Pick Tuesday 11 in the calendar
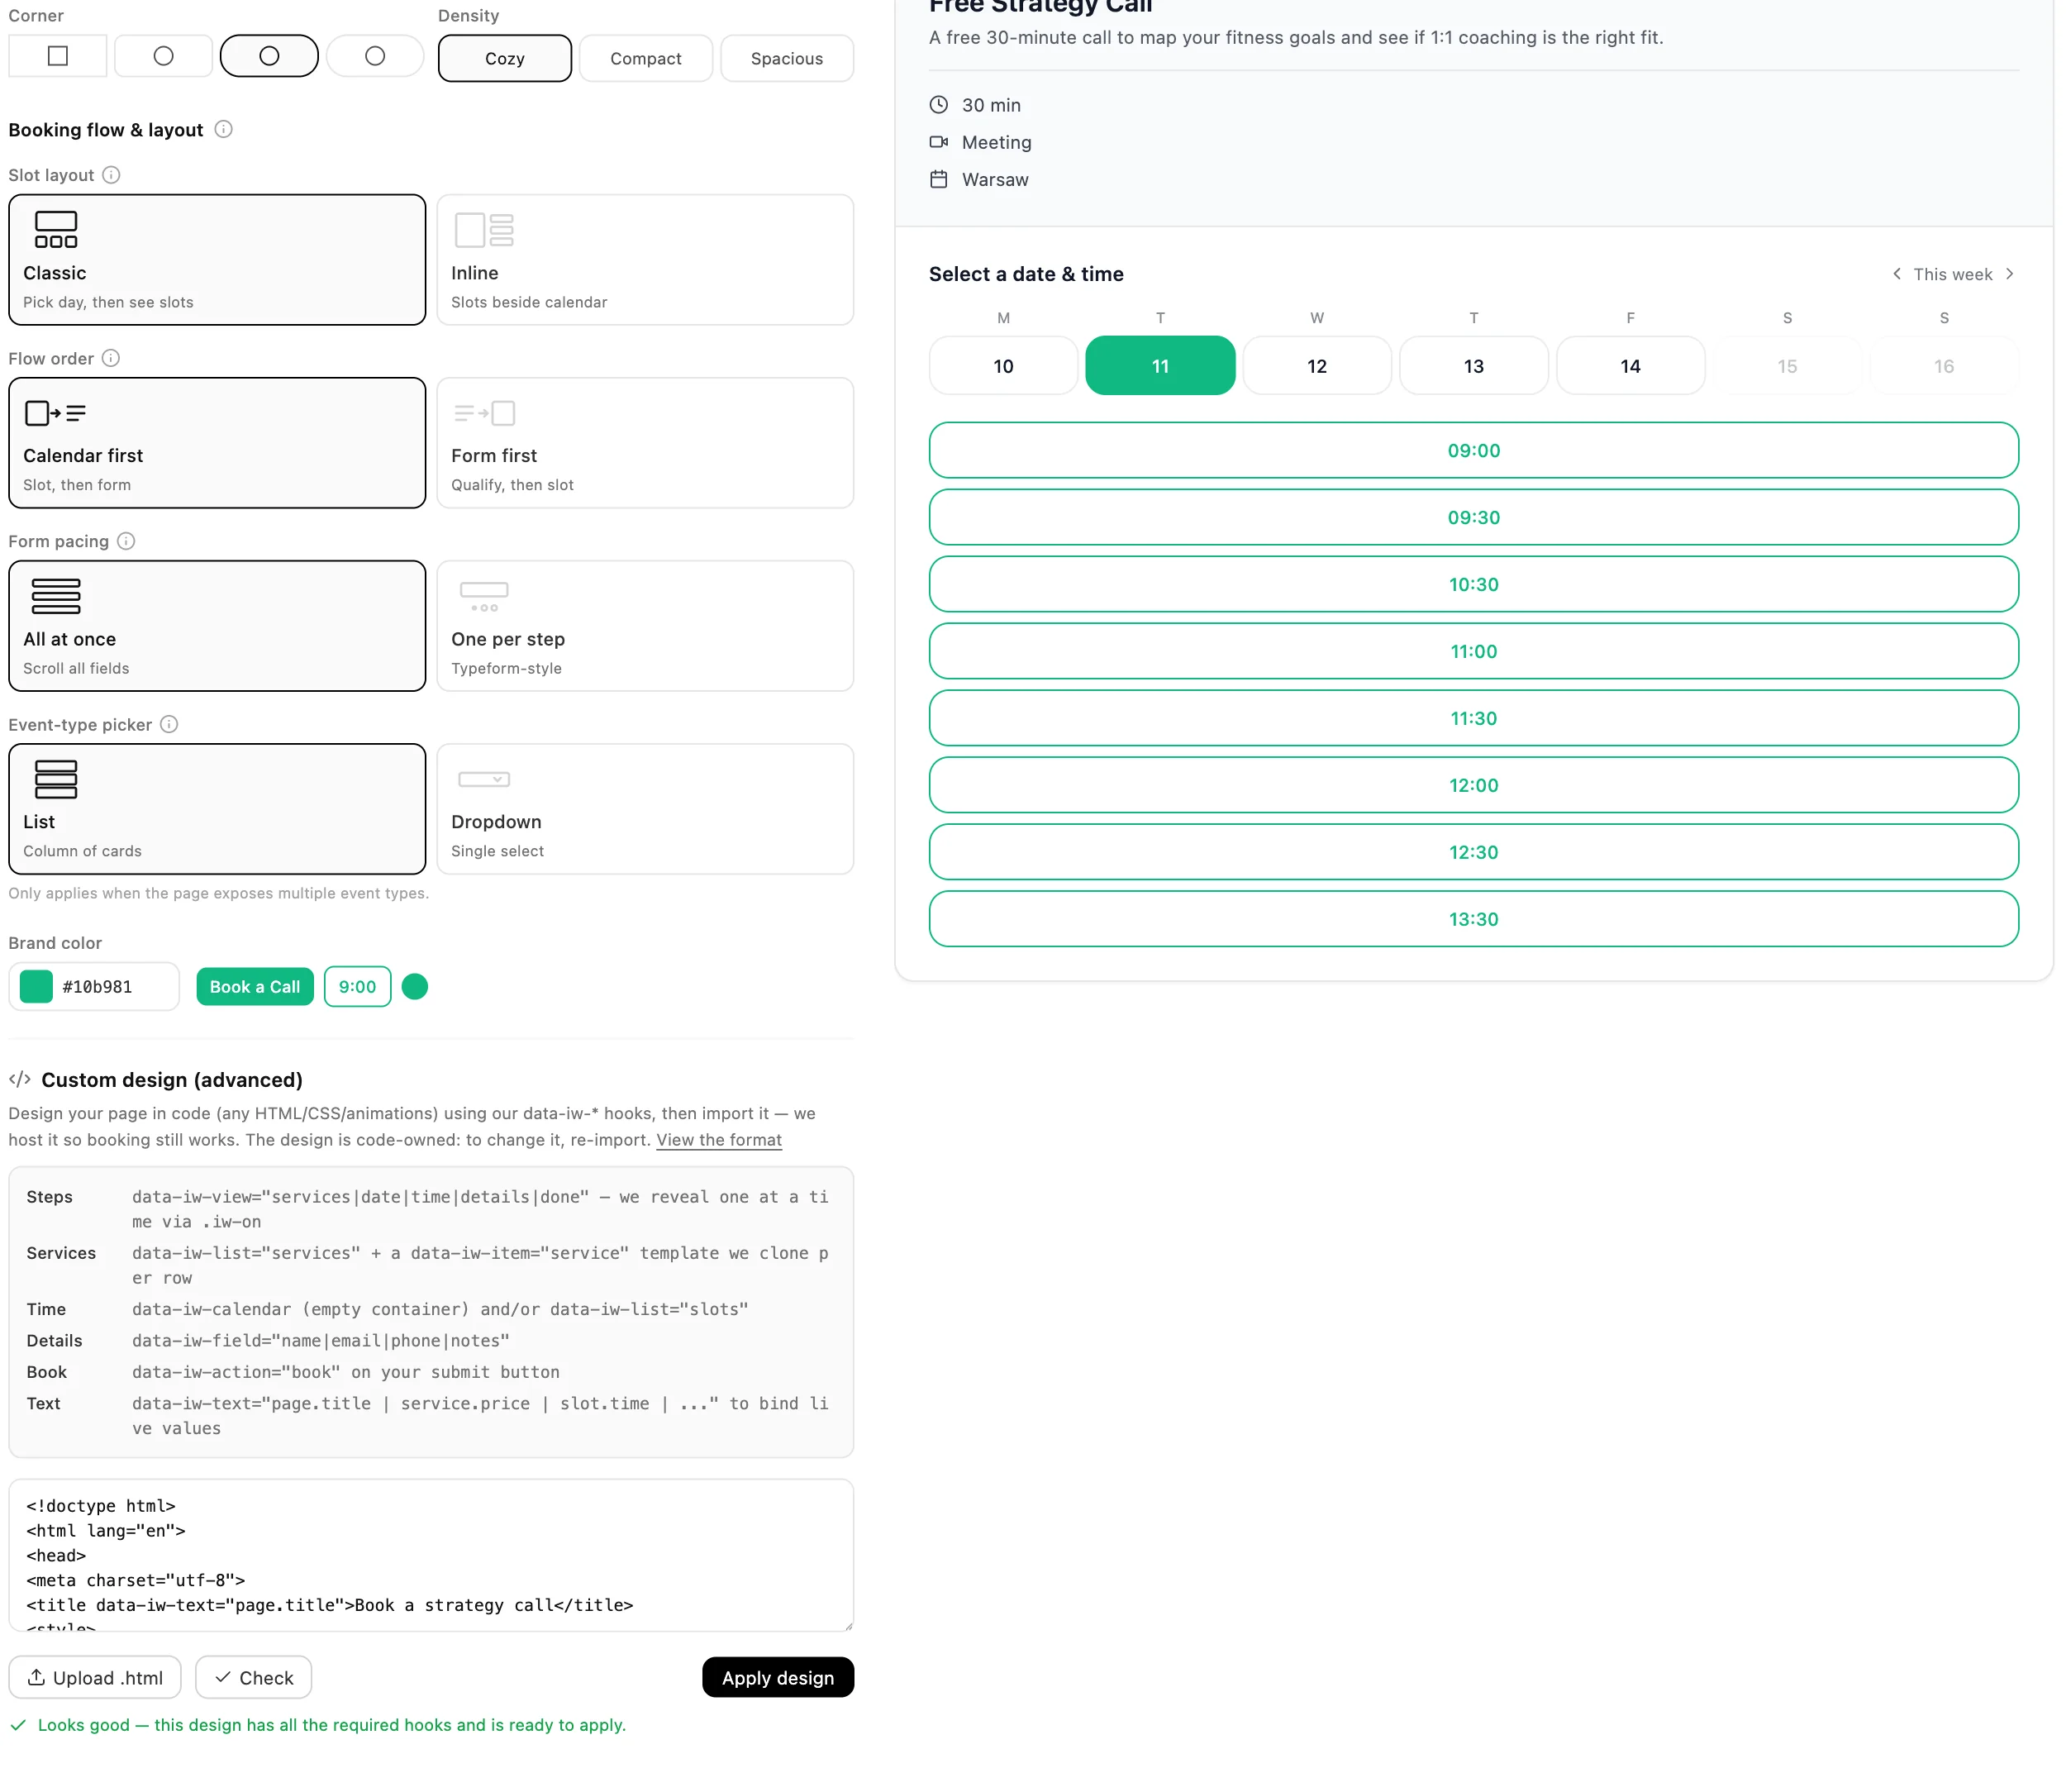The height and width of the screenshot is (1792, 2066). pyautogui.click(x=1160, y=366)
